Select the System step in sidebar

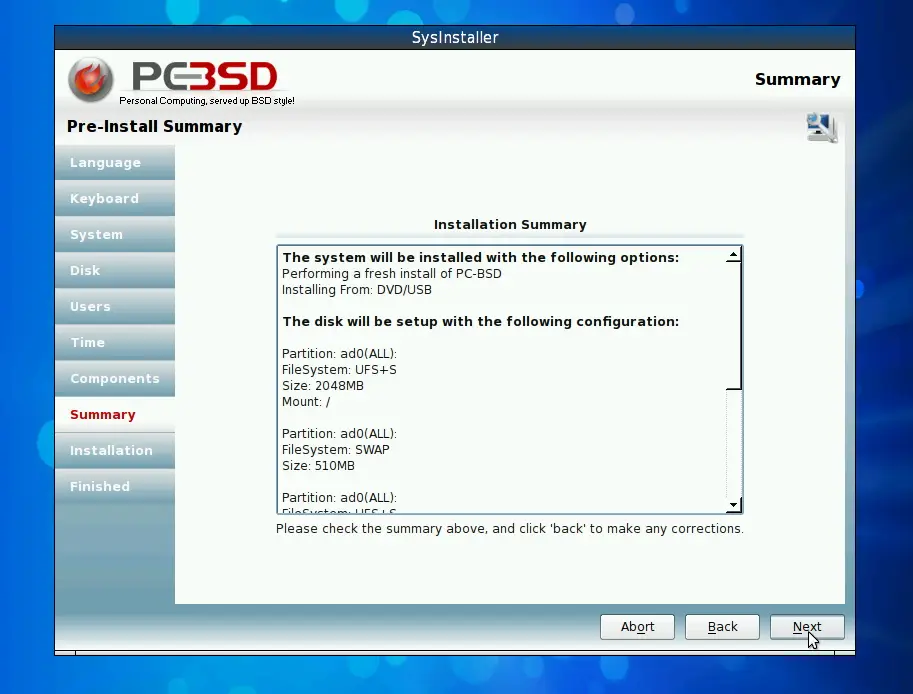tap(115, 235)
